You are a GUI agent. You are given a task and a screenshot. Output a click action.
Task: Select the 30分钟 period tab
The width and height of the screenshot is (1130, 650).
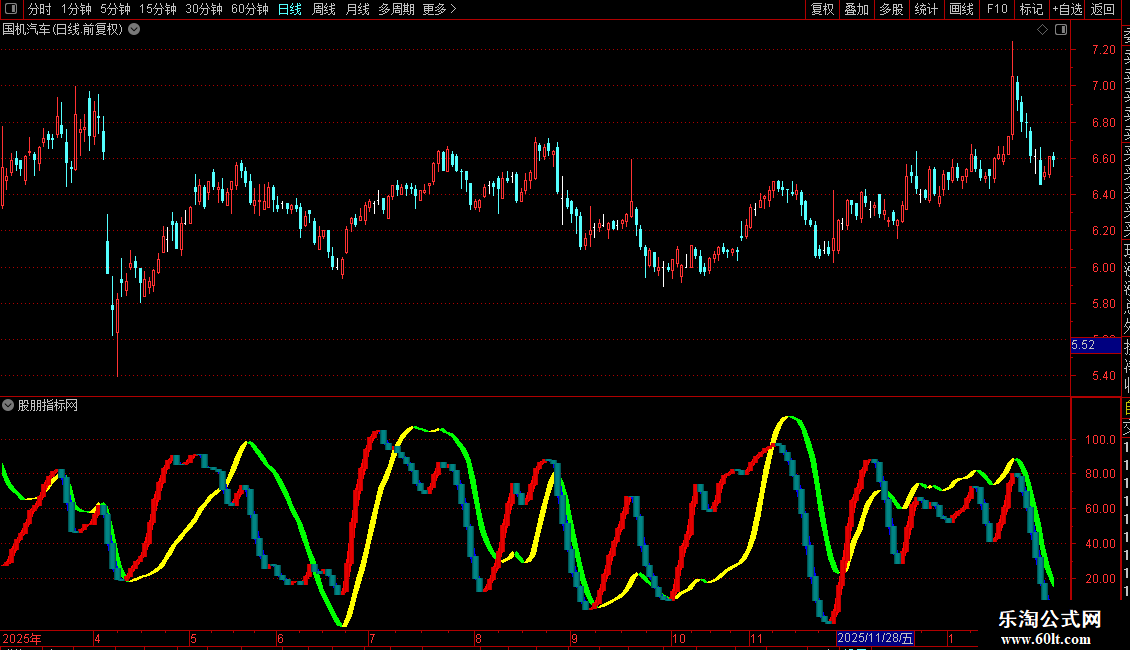204,9
